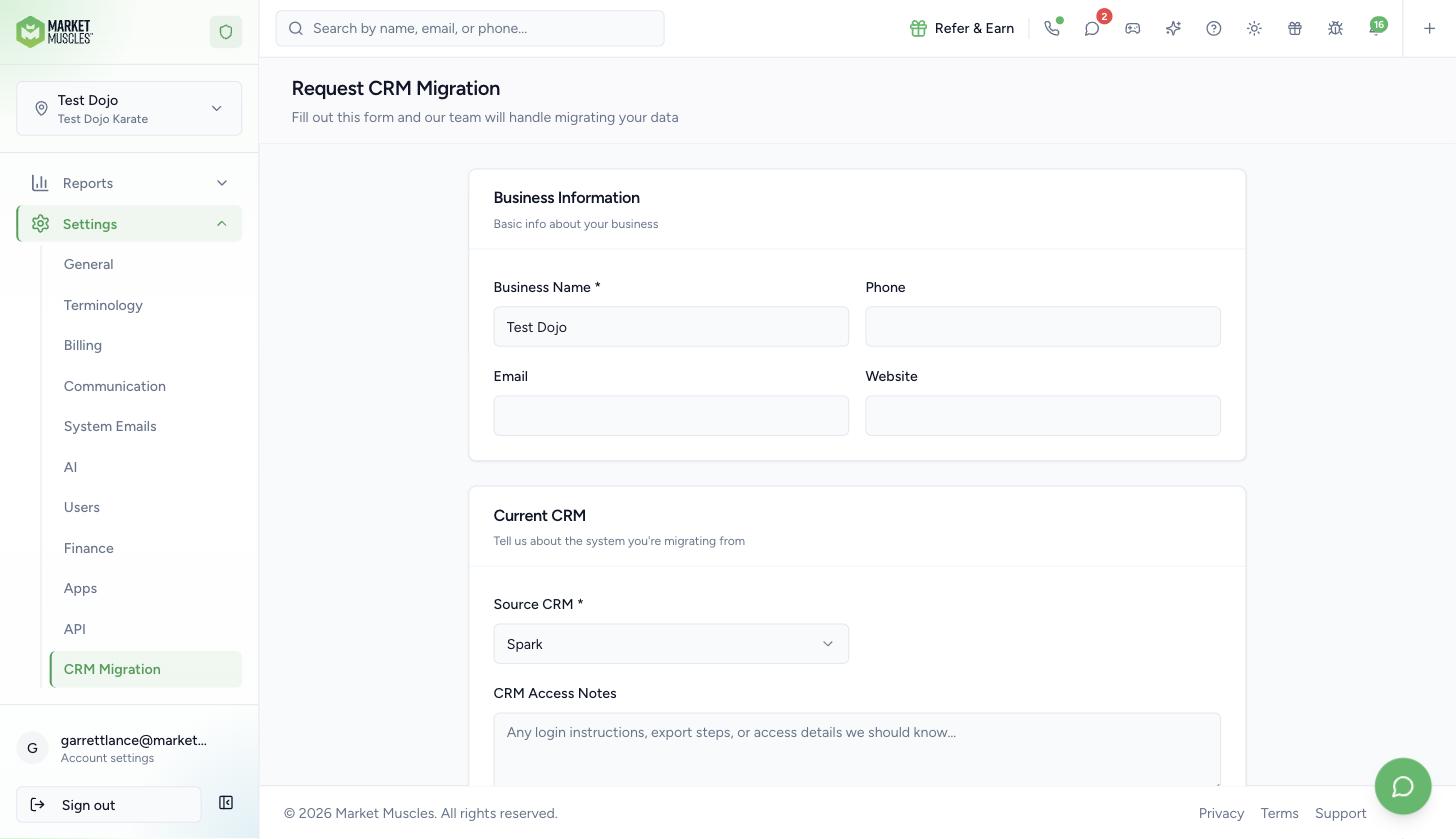
Task: Open API settings
Action: pyautogui.click(x=75, y=629)
